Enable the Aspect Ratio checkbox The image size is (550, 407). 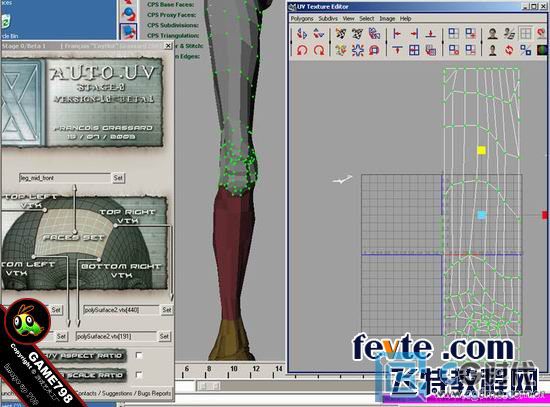point(139,355)
